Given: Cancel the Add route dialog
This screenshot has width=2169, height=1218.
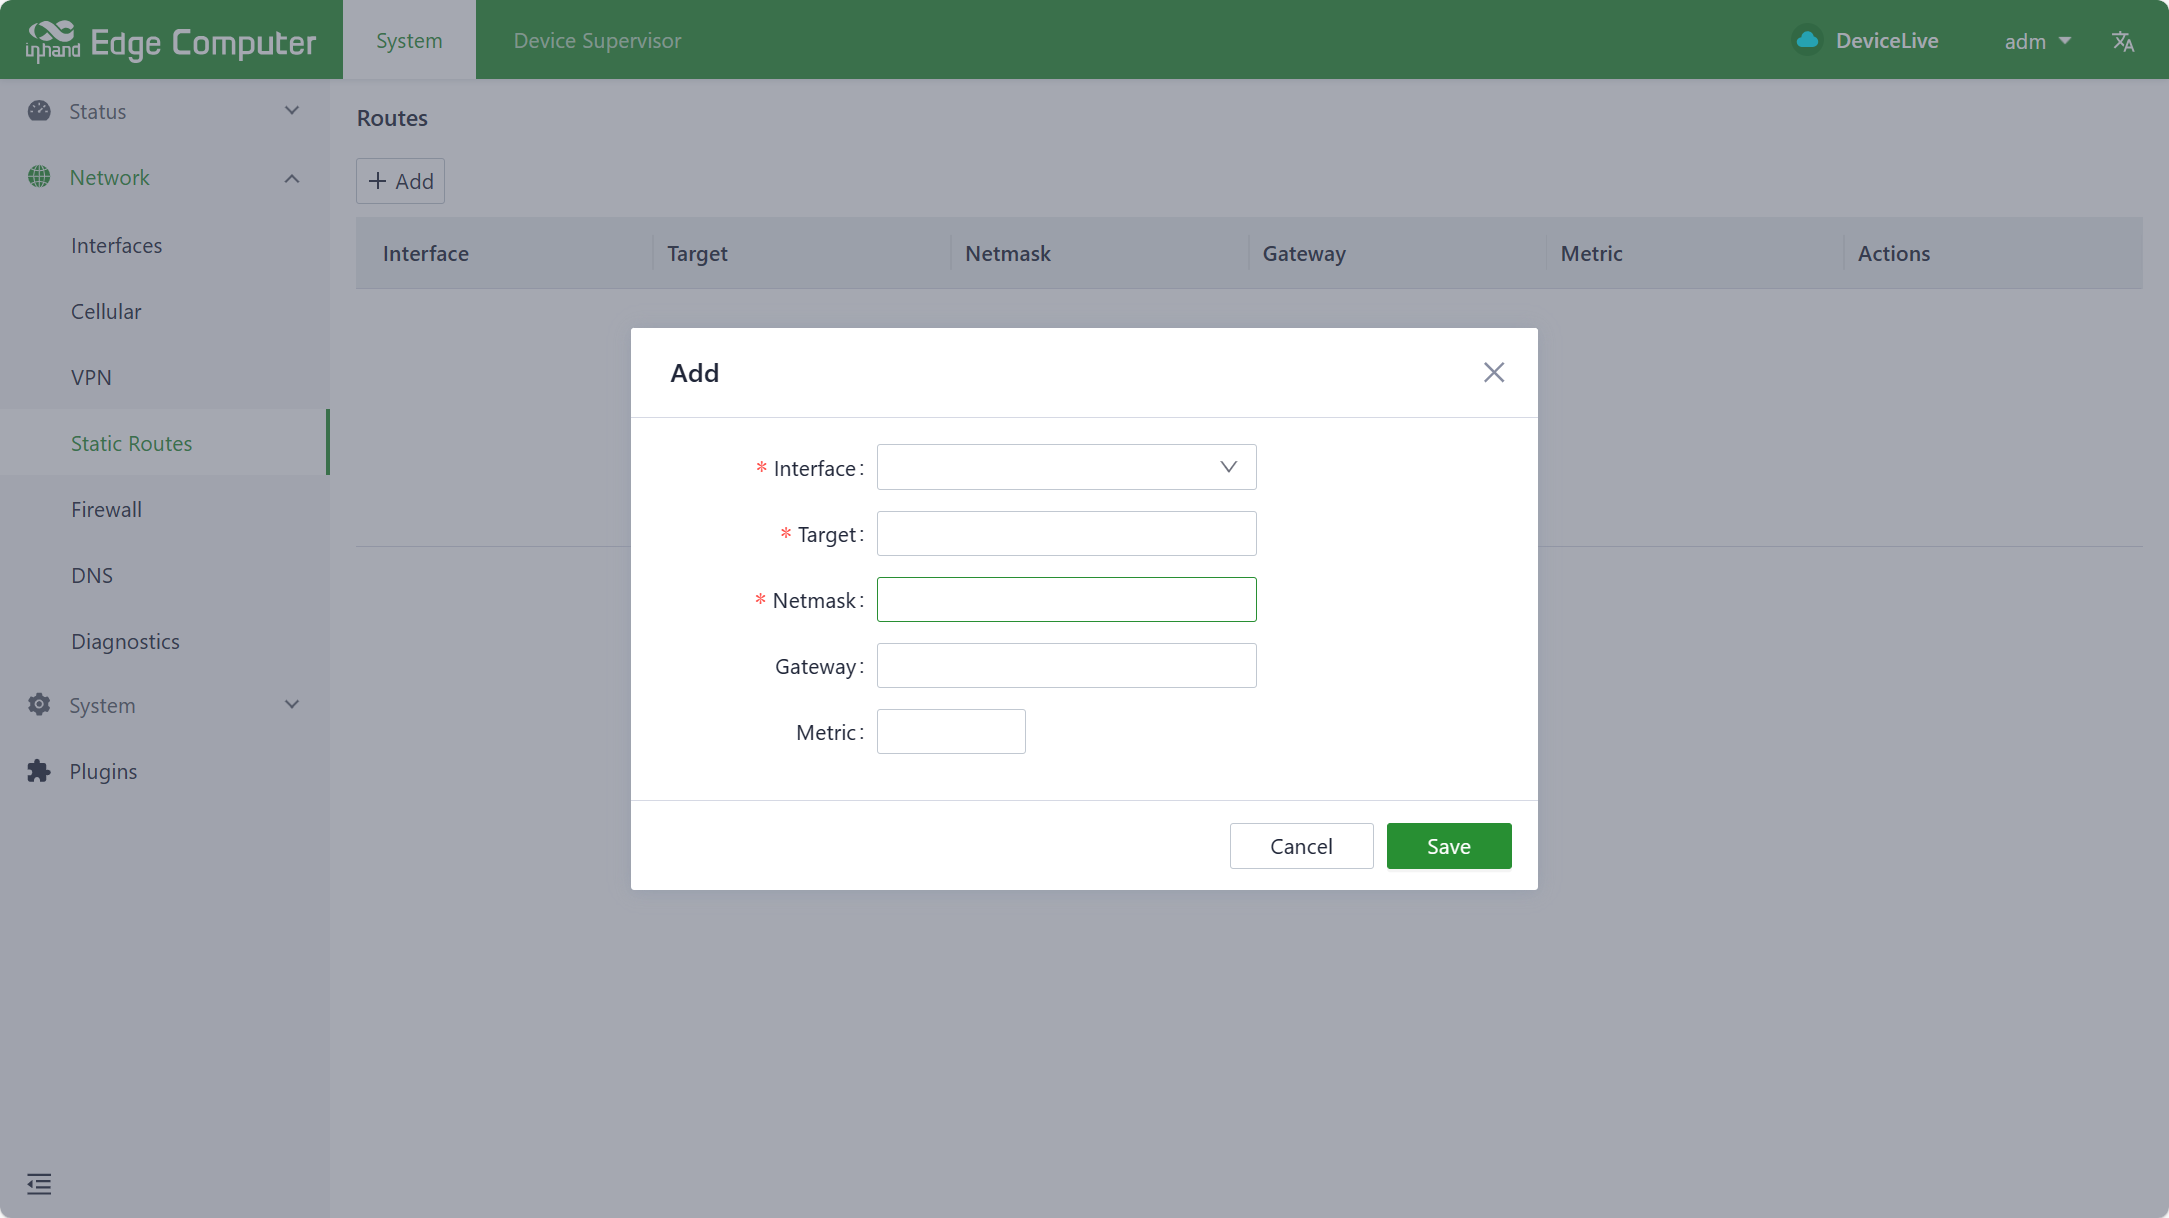Looking at the screenshot, I should click(x=1301, y=846).
